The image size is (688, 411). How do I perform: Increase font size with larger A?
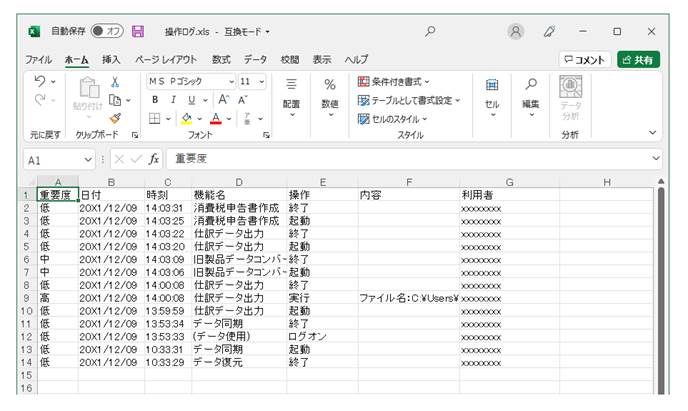click(x=223, y=100)
